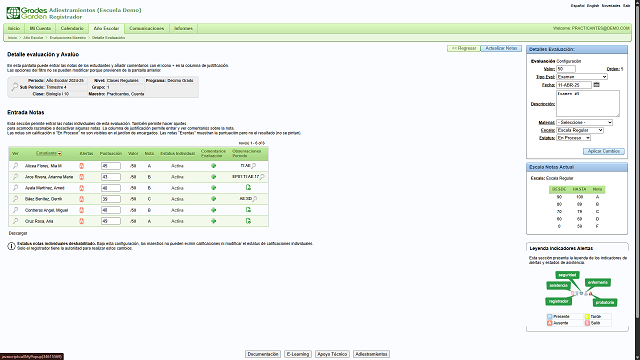Click the Regresar button
Viewport: 640px width, 360px height.
point(464,48)
